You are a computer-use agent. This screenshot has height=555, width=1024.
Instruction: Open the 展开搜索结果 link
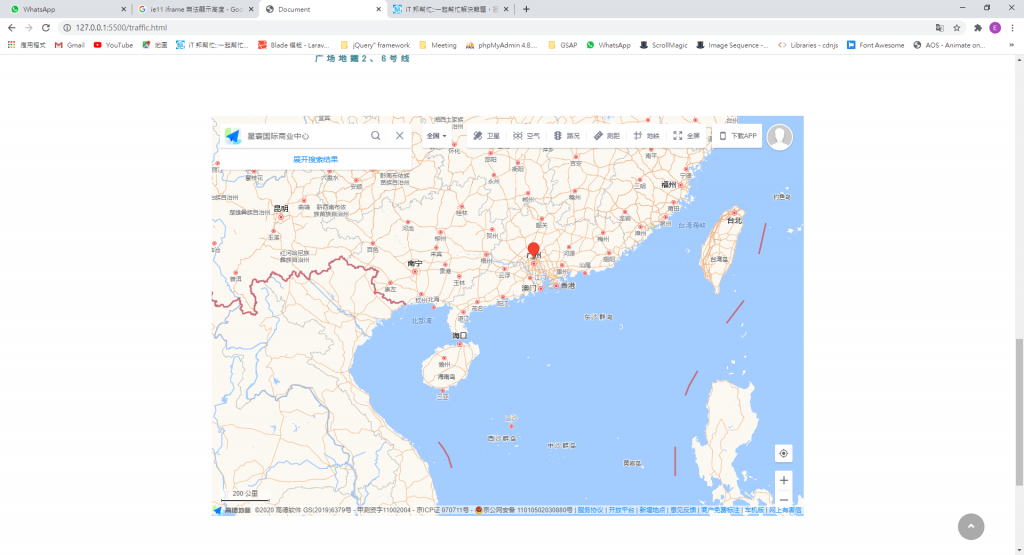point(315,159)
